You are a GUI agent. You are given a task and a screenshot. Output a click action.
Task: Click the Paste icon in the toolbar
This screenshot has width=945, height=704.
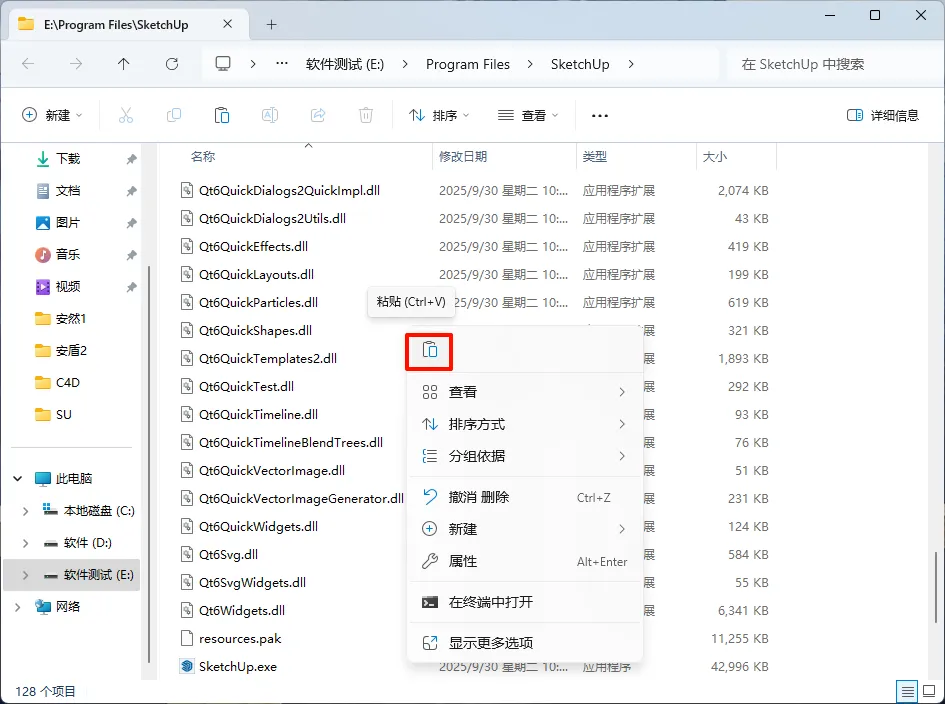tap(222, 115)
